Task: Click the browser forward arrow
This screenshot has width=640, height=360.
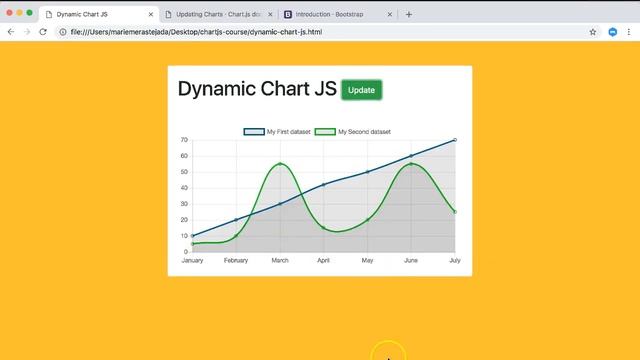Action: [x=27, y=32]
